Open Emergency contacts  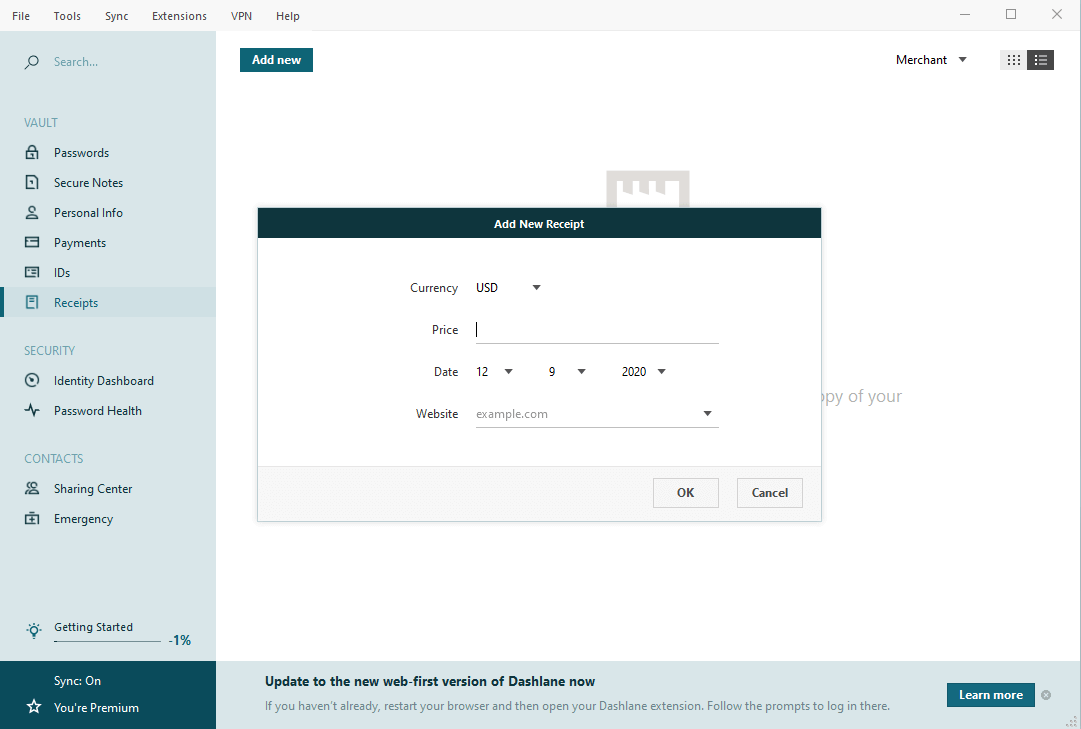pos(83,519)
